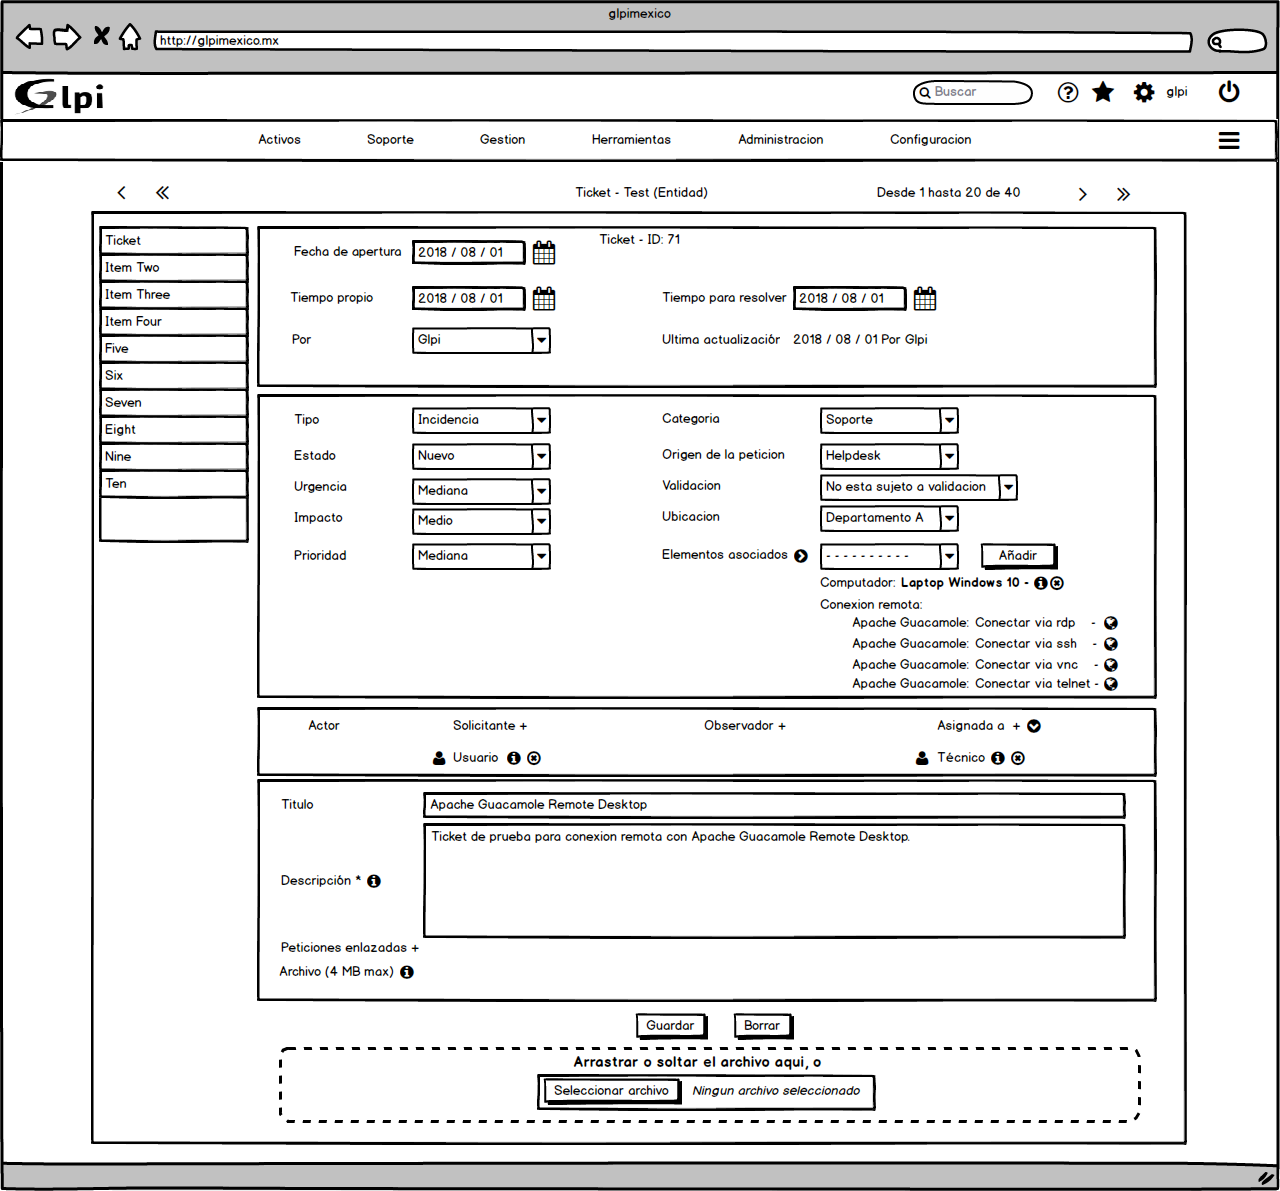This screenshot has height=1191, width=1280.
Task: Open the Configuracion menu
Action: click(x=931, y=140)
